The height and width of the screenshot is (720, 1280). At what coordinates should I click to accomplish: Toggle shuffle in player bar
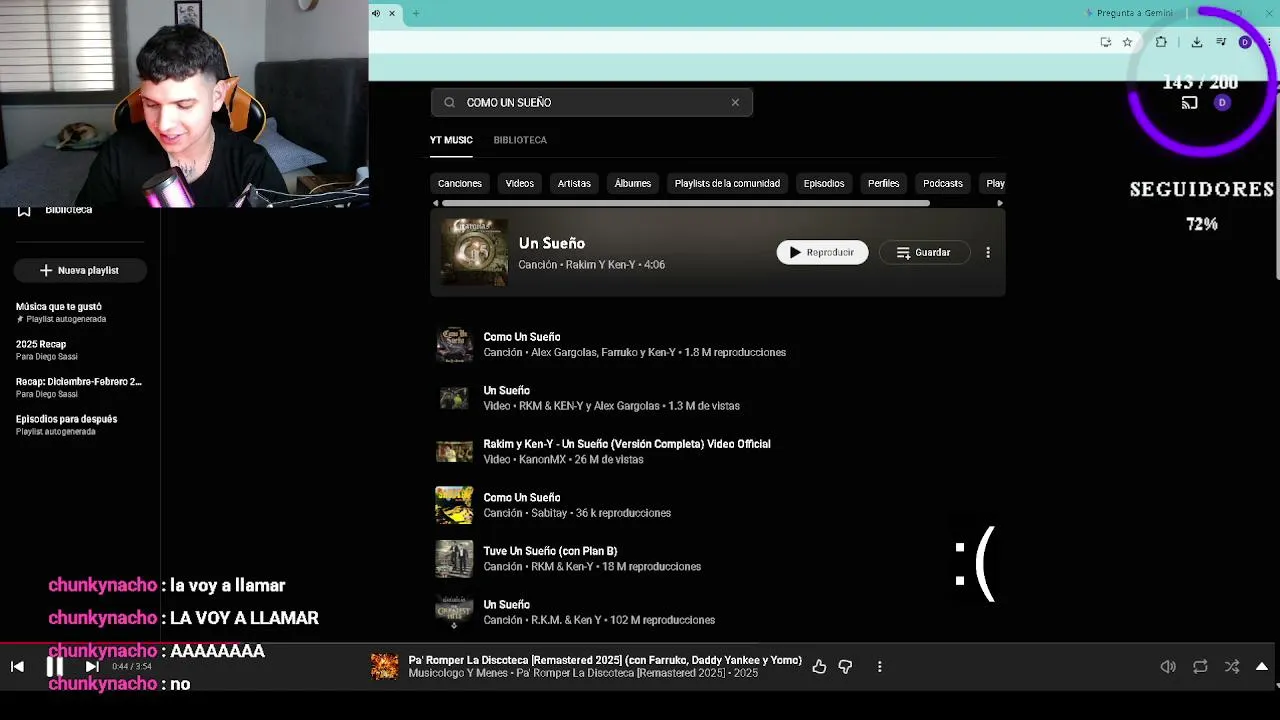coord(1232,666)
